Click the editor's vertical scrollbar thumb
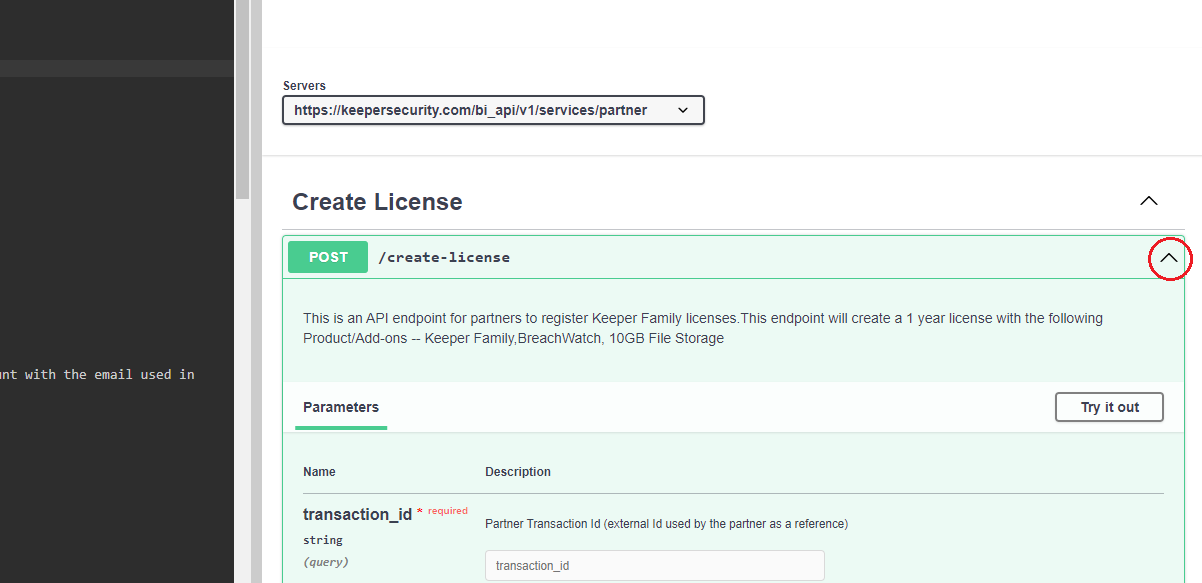Screen dimensions: 1202x583 tap(242, 100)
